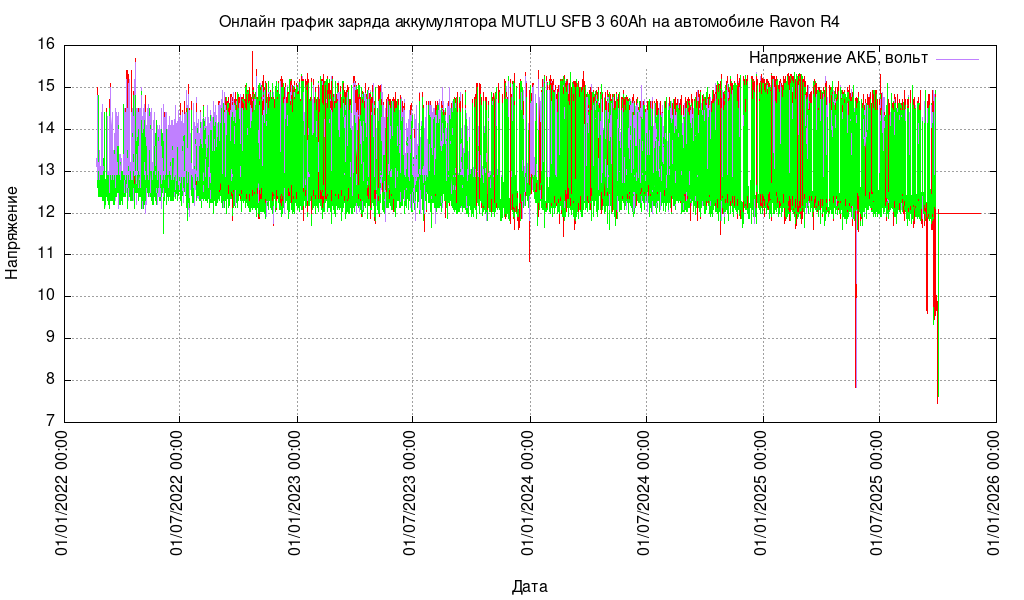Click the 01/07/2024 00:00 date label

[646, 493]
